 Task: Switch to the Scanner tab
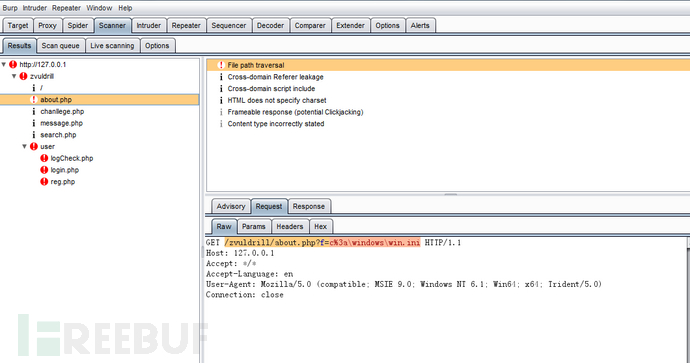tap(112, 26)
